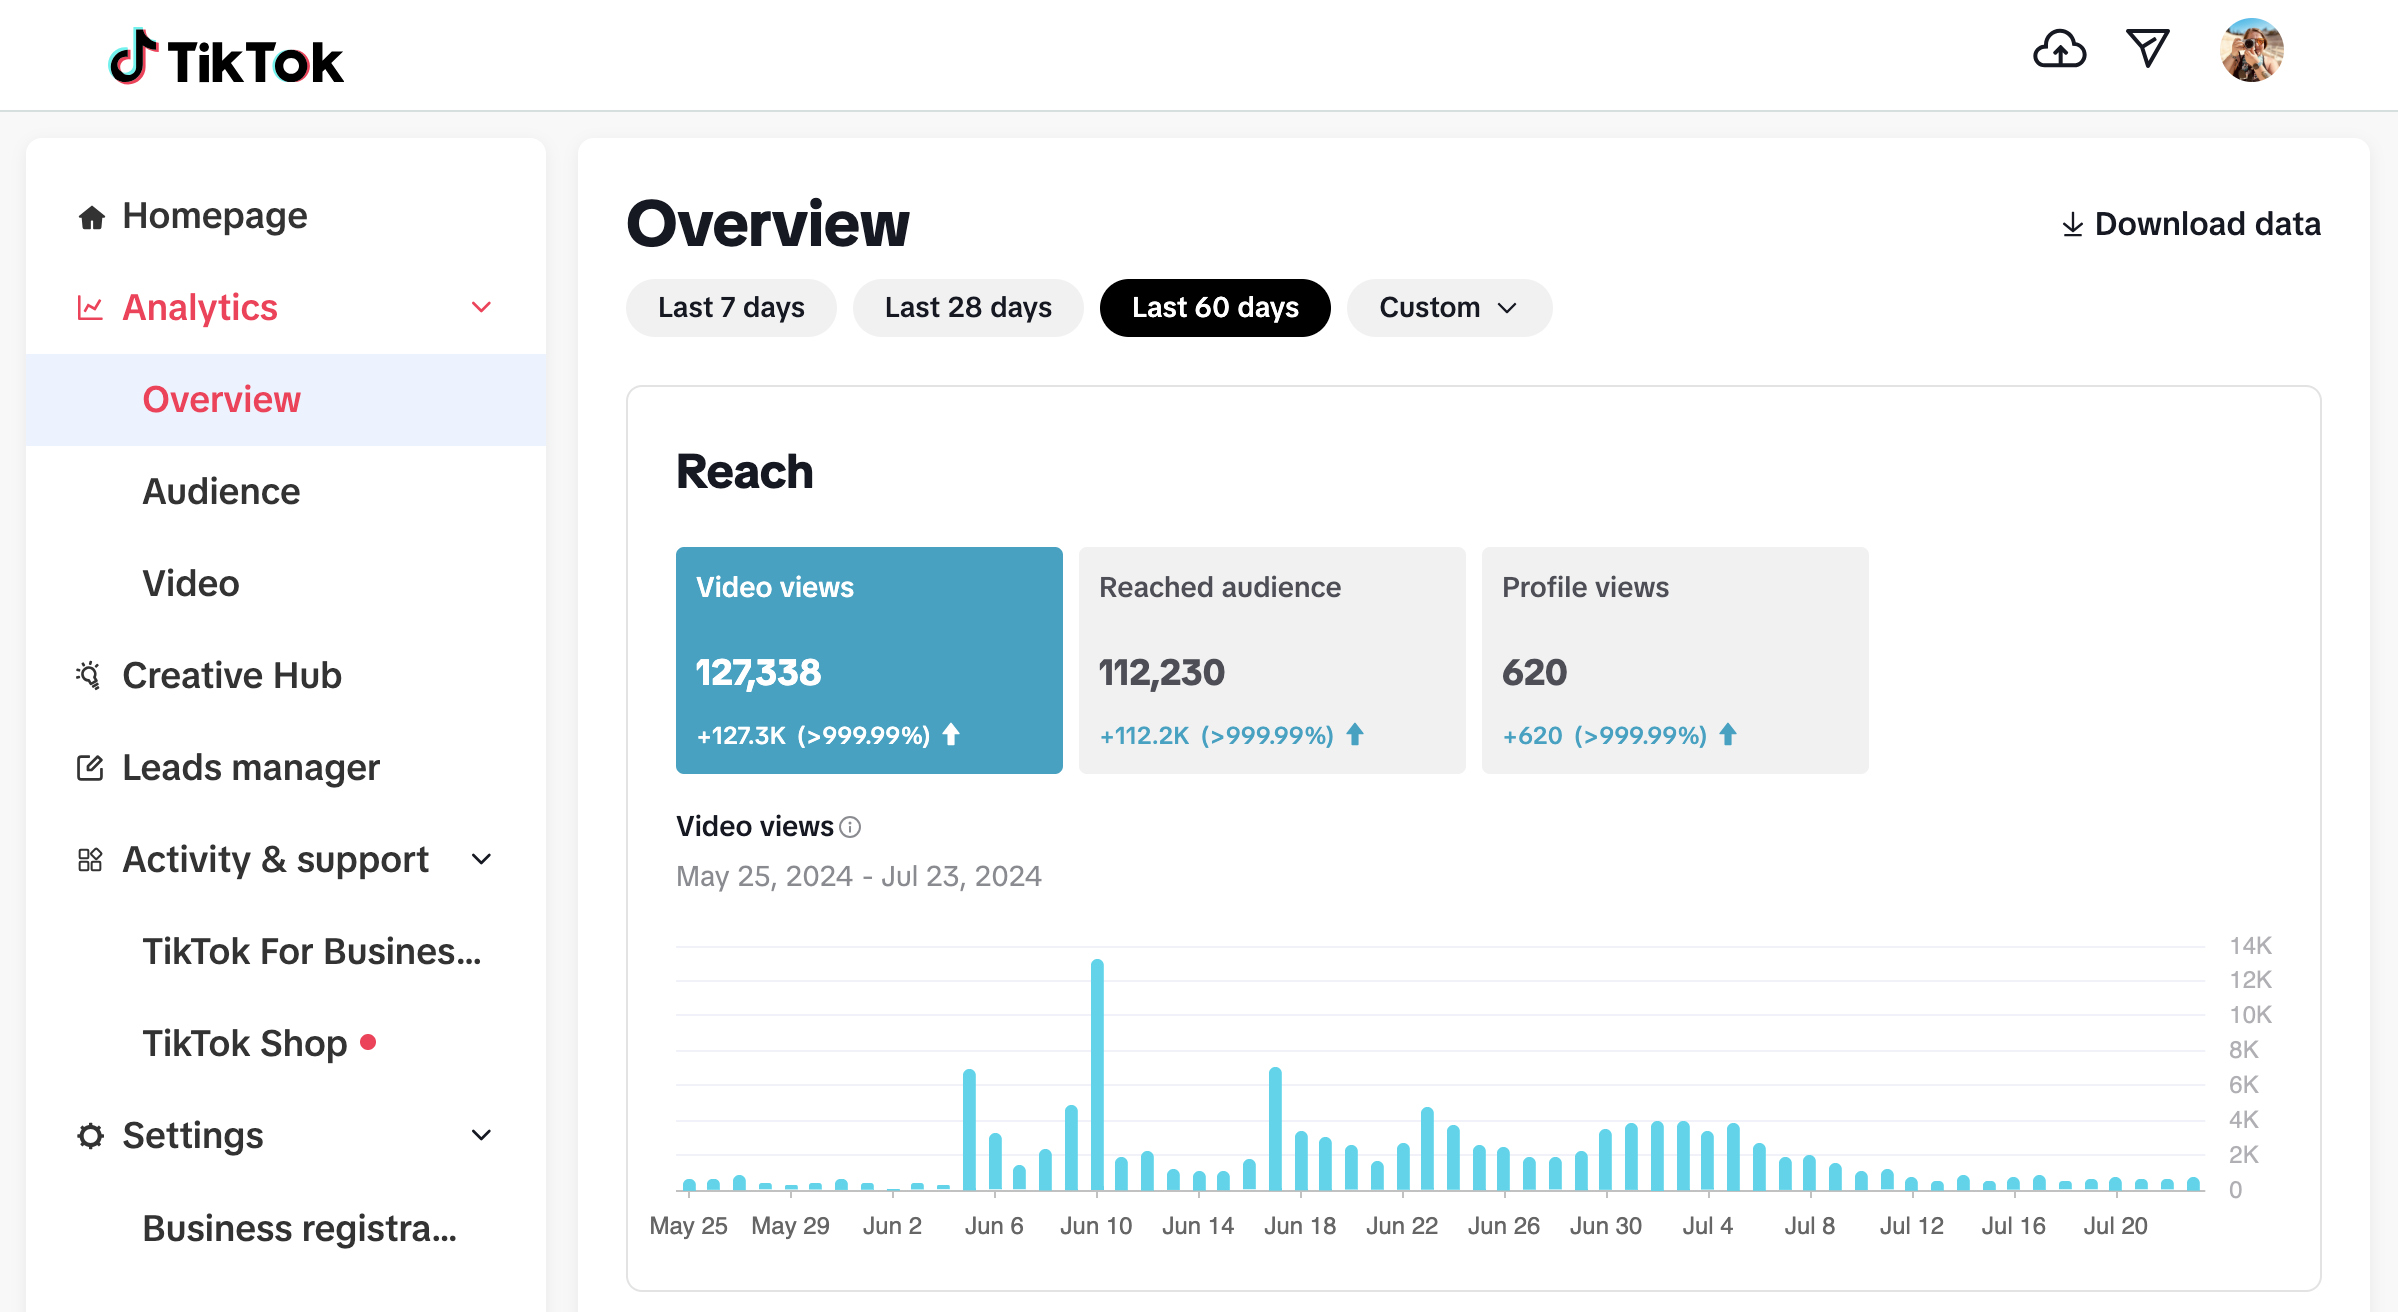
Task: Click the Profile views up arrow icon
Action: 1728,735
